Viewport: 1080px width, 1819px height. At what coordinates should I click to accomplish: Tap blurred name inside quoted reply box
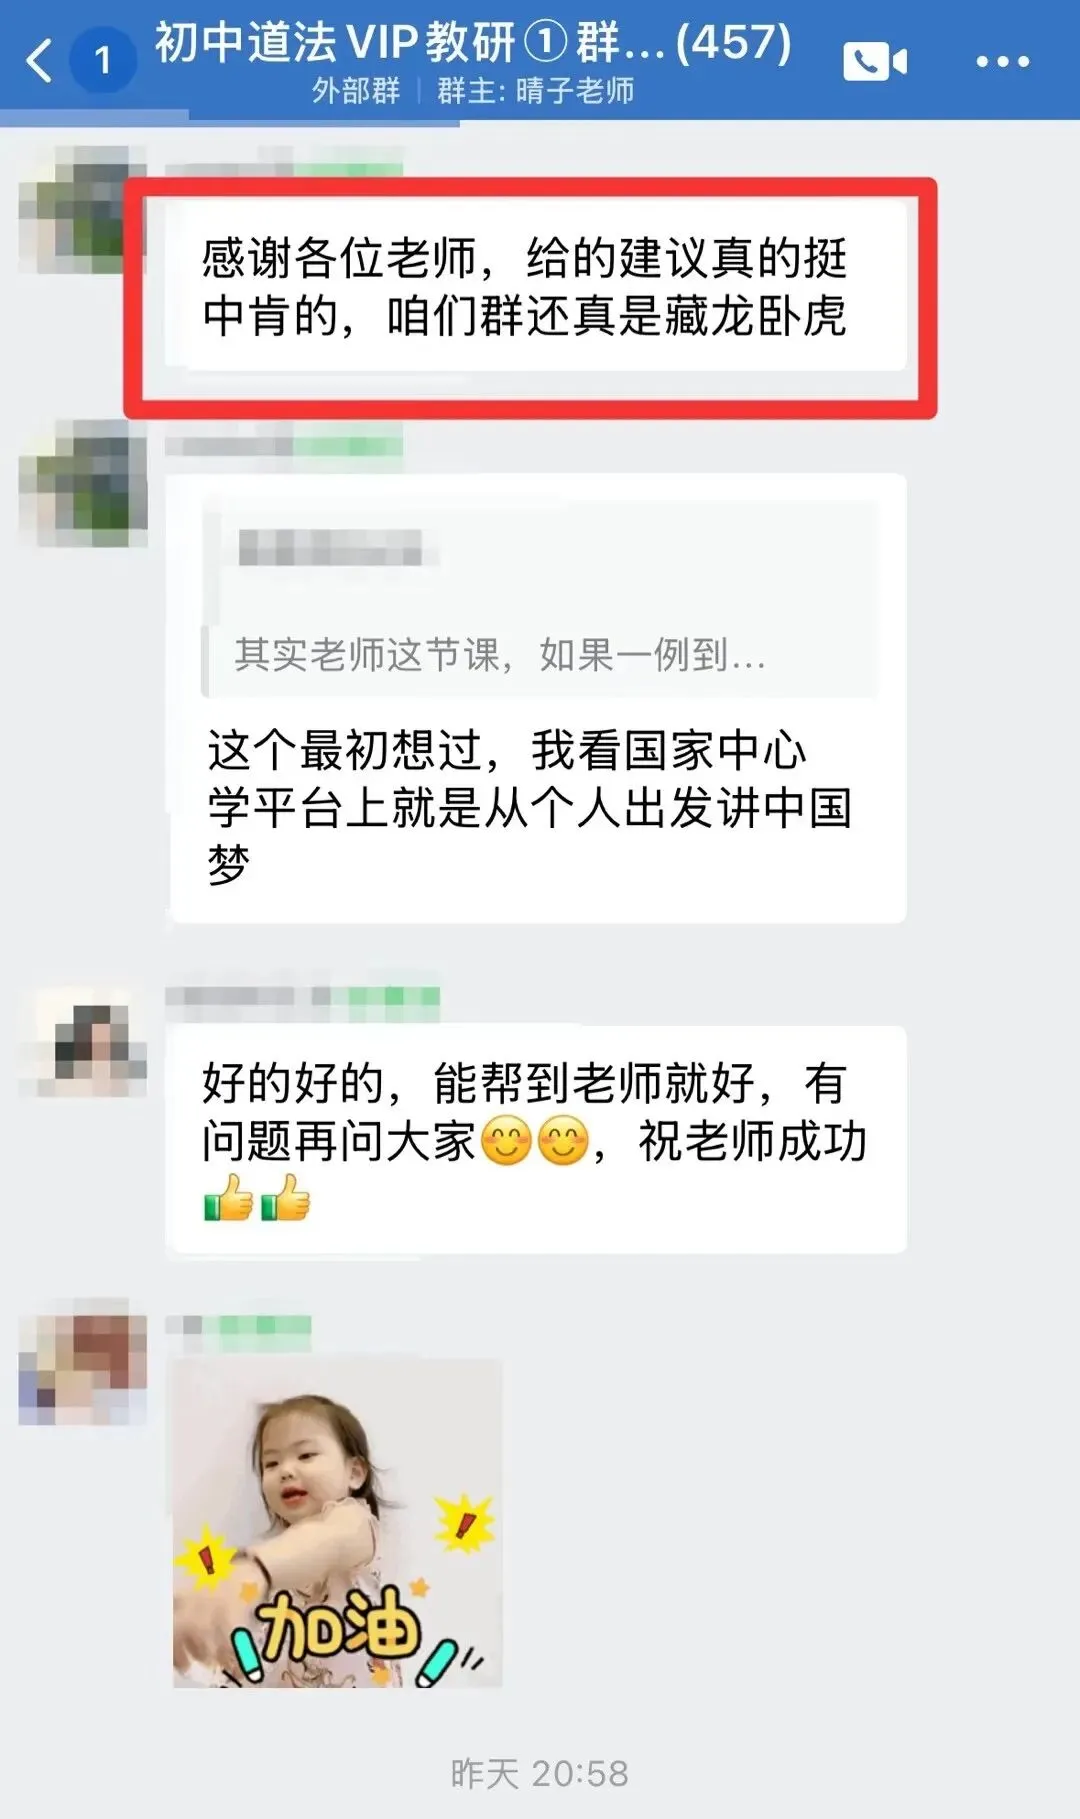(x=330, y=548)
